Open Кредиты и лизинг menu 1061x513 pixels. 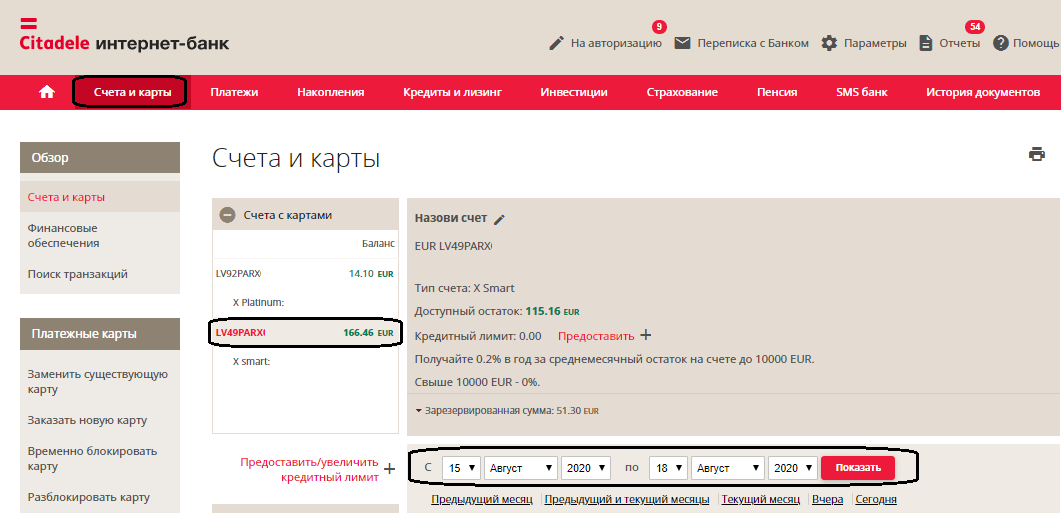pos(453,93)
